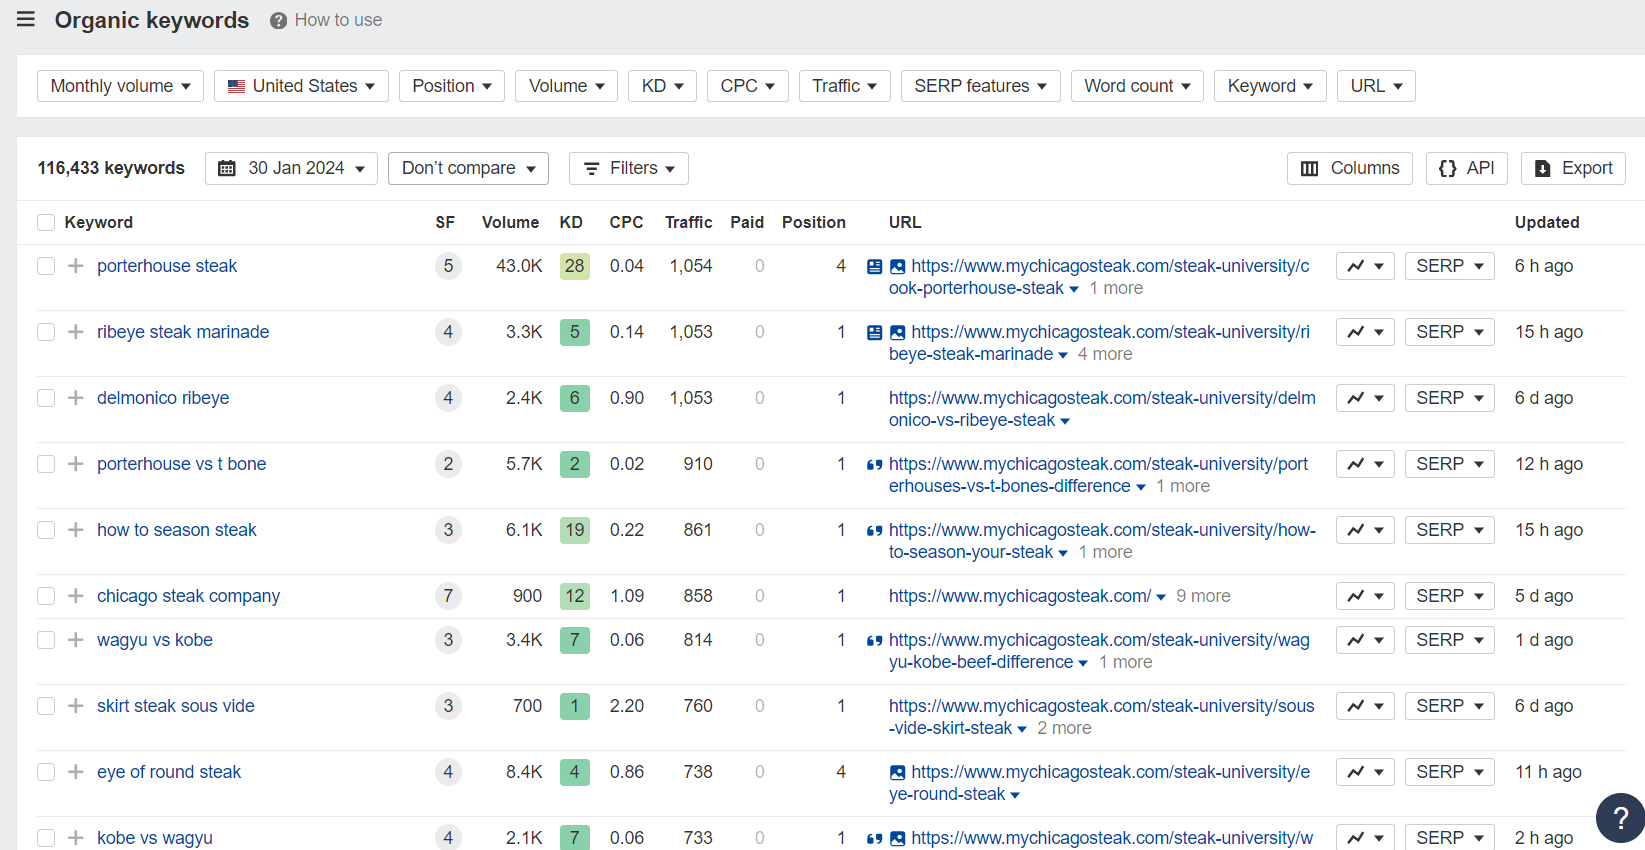
Task: Click SF count 7 for chicago steak company
Action: pos(448,596)
